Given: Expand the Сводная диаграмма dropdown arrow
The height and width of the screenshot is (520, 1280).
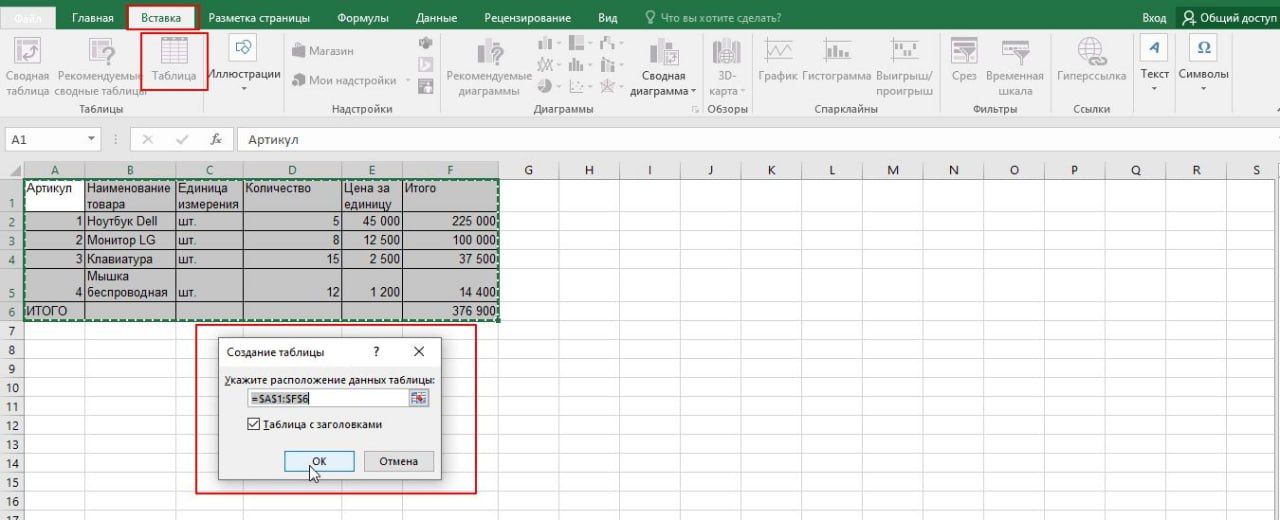Looking at the screenshot, I should click(x=694, y=91).
